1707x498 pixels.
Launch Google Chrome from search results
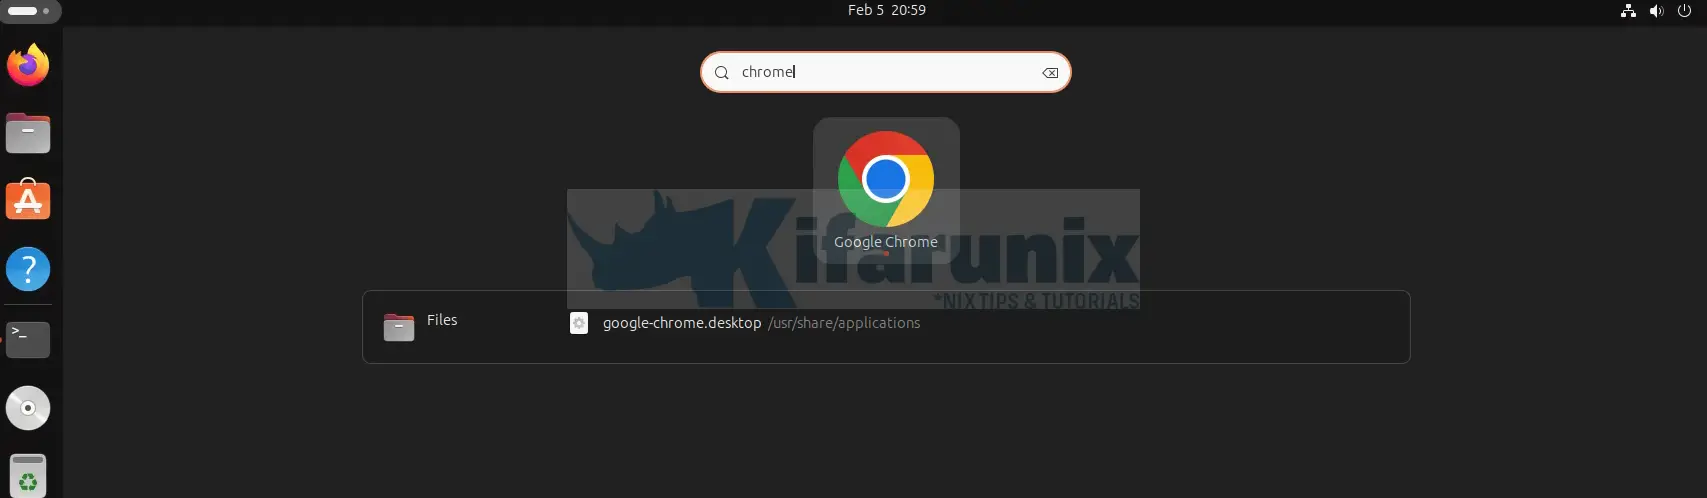[x=885, y=190]
